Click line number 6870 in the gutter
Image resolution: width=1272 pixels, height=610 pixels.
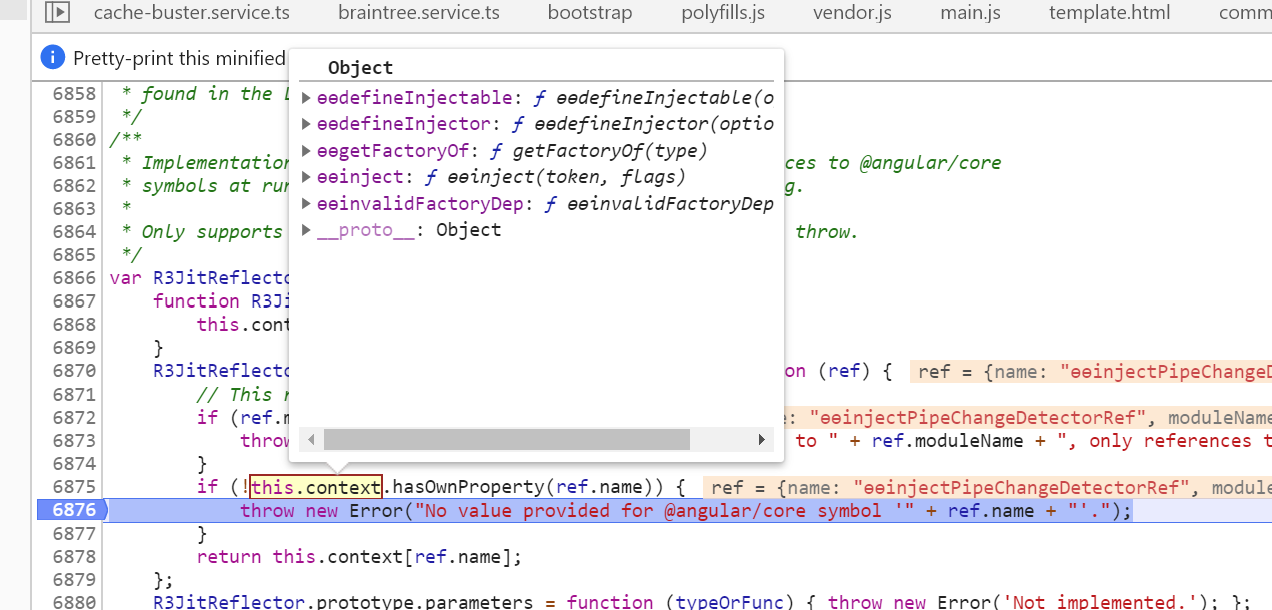coord(74,372)
